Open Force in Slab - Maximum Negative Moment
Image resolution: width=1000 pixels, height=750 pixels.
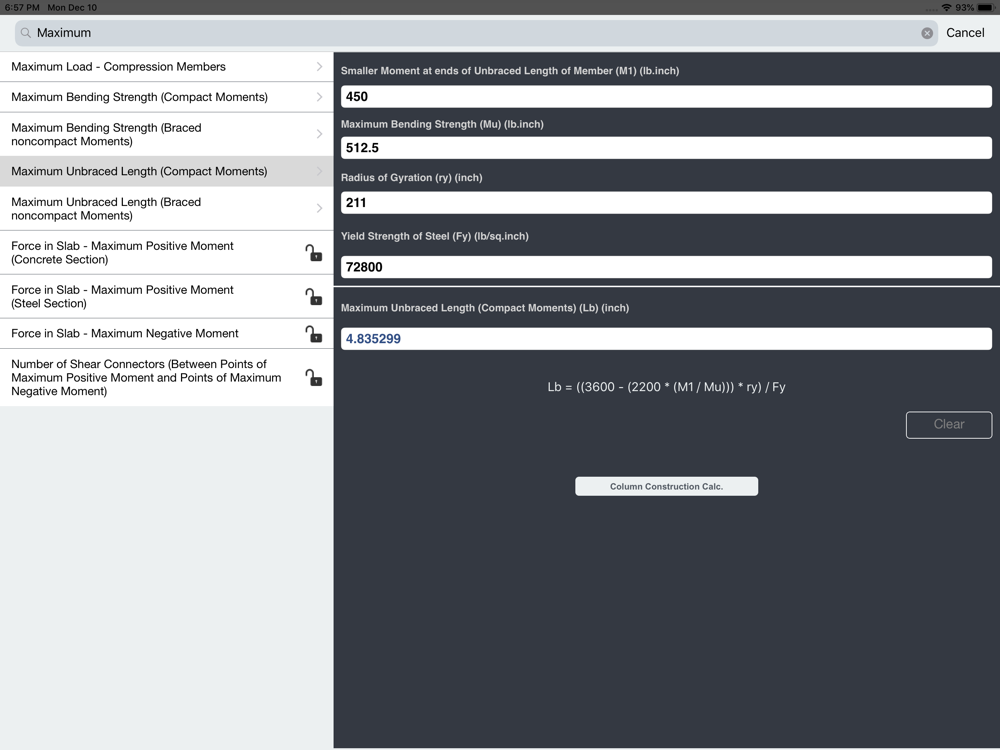(166, 334)
